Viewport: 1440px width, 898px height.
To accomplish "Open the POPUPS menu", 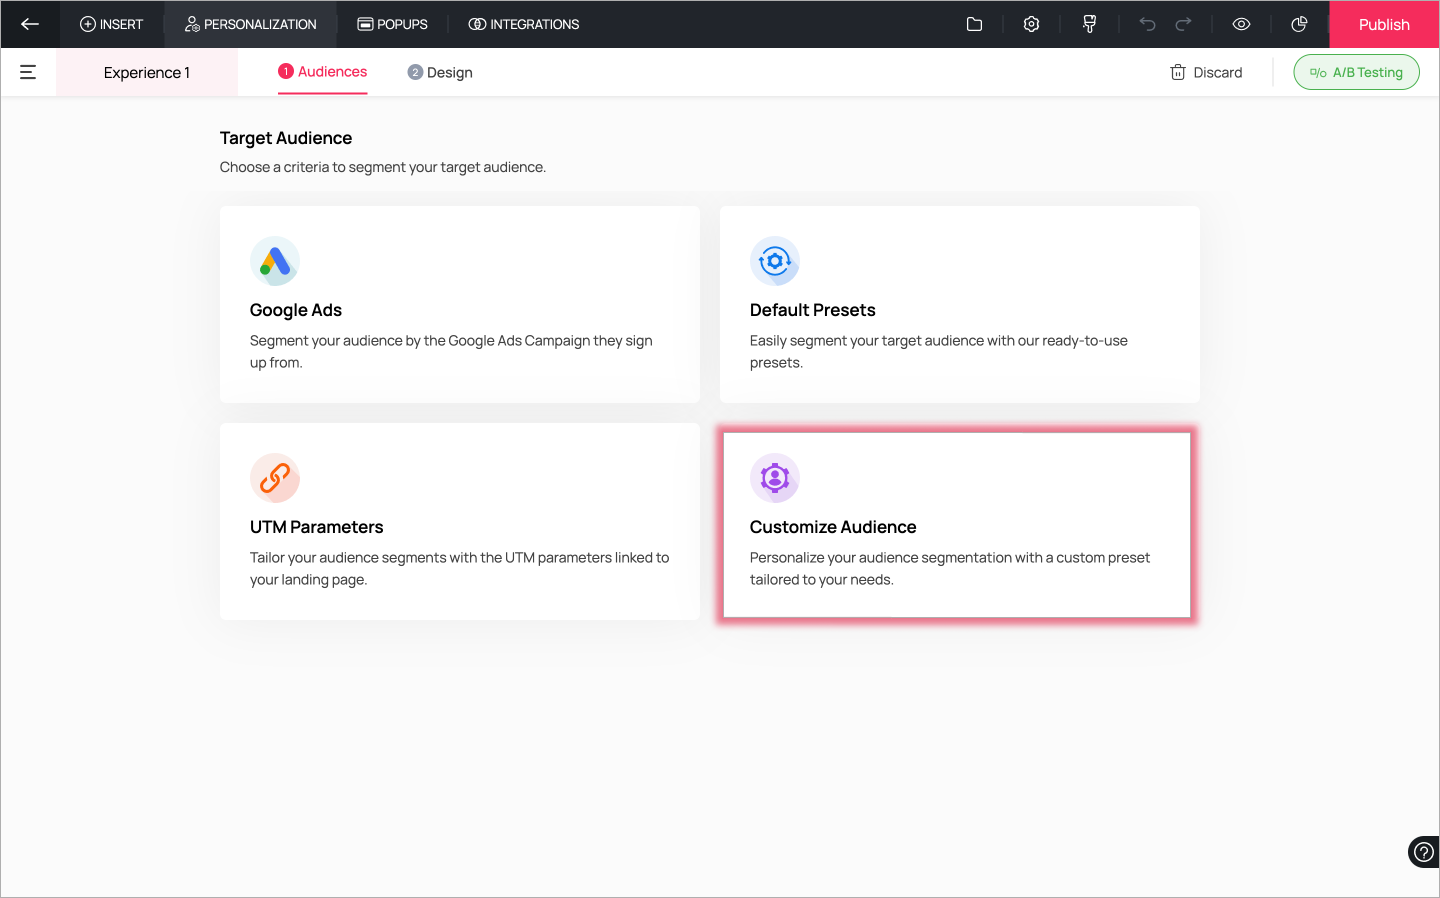I will click(392, 24).
